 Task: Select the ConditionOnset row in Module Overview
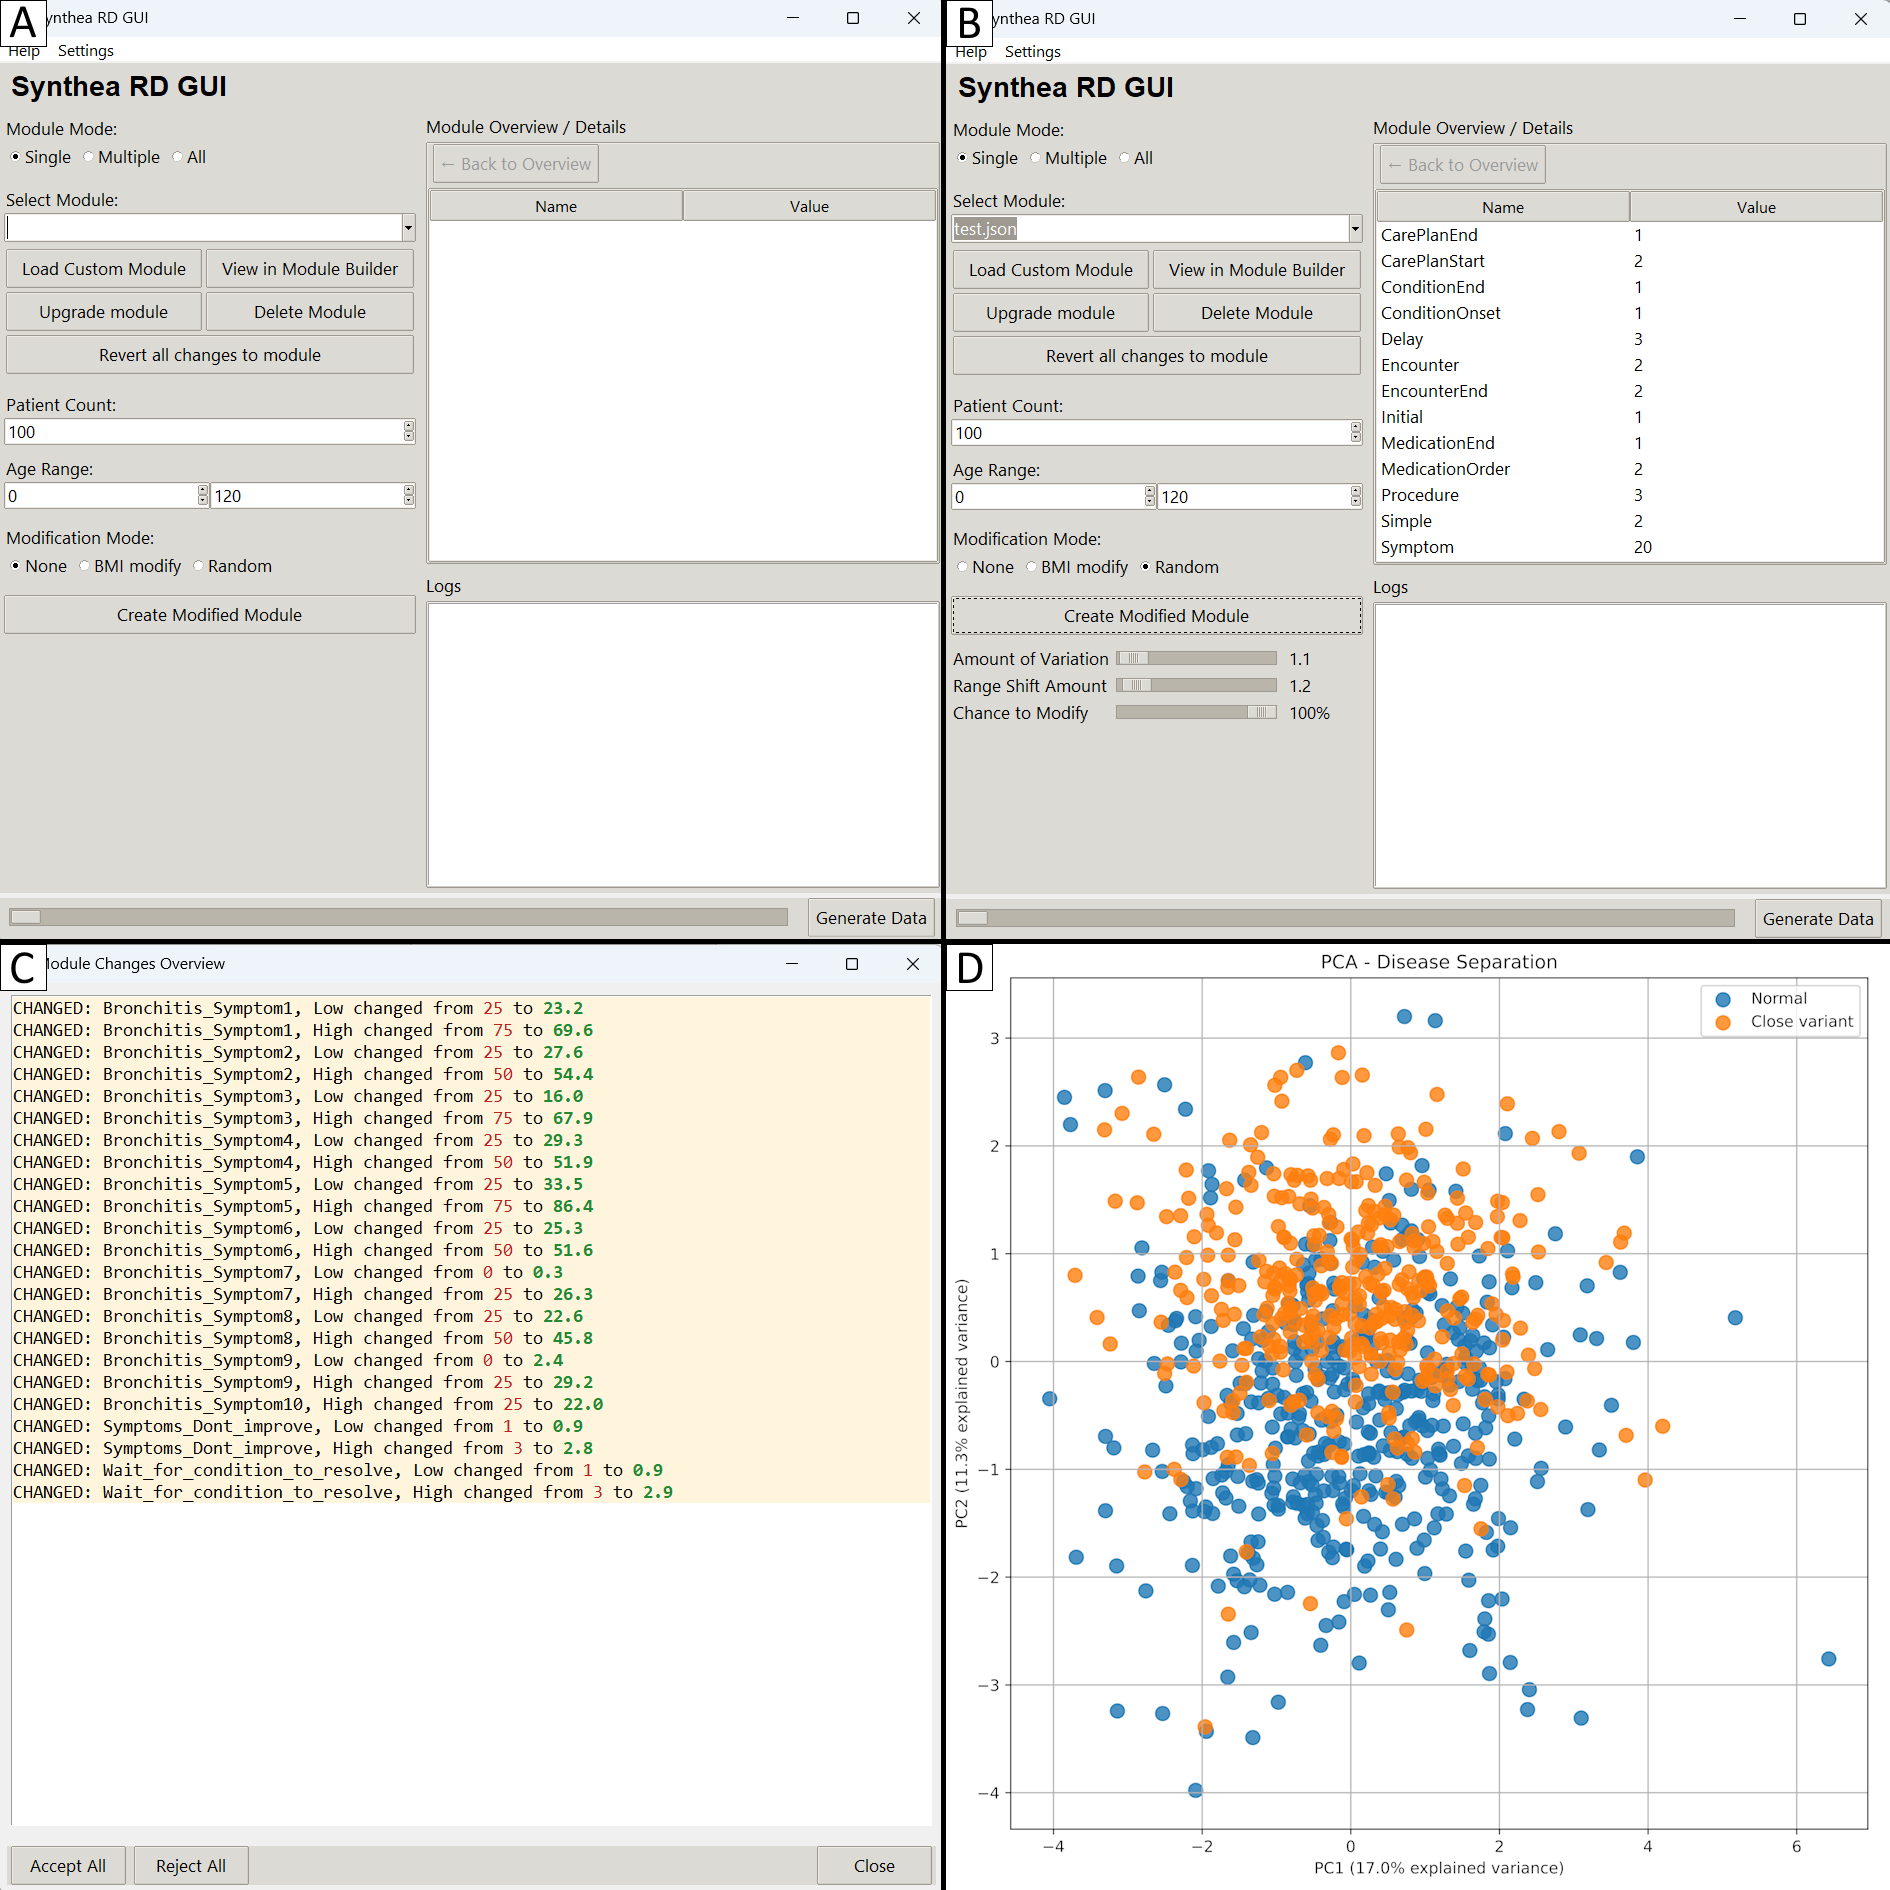pyautogui.click(x=1630, y=313)
